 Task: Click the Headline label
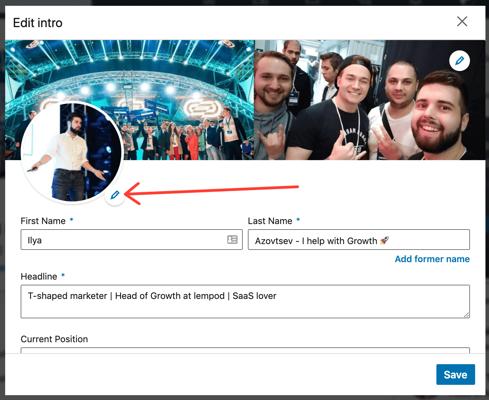click(39, 277)
